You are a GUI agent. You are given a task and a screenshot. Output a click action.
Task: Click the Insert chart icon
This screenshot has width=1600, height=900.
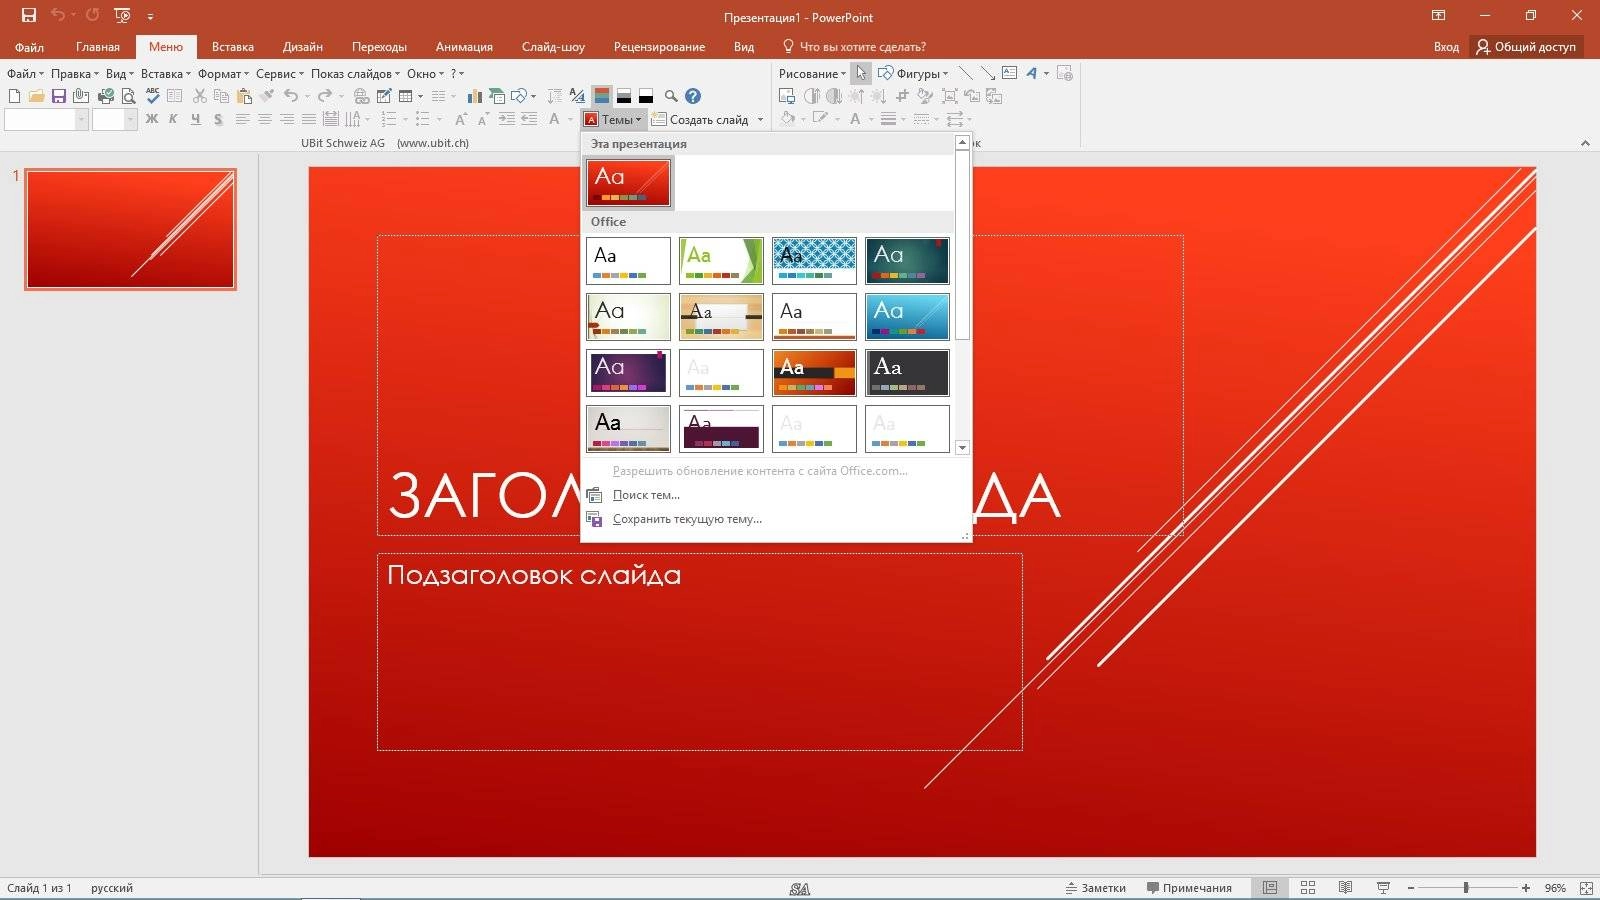tap(474, 96)
